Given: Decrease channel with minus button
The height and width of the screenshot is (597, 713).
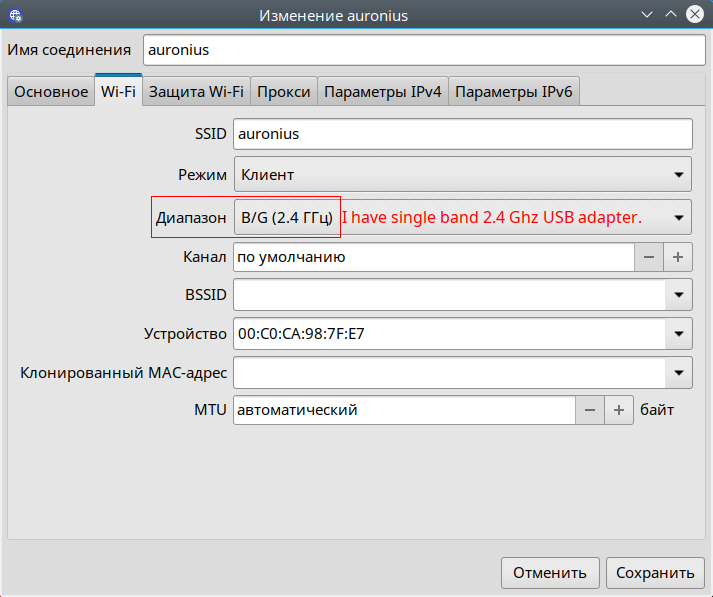Looking at the screenshot, I should click(649, 257).
